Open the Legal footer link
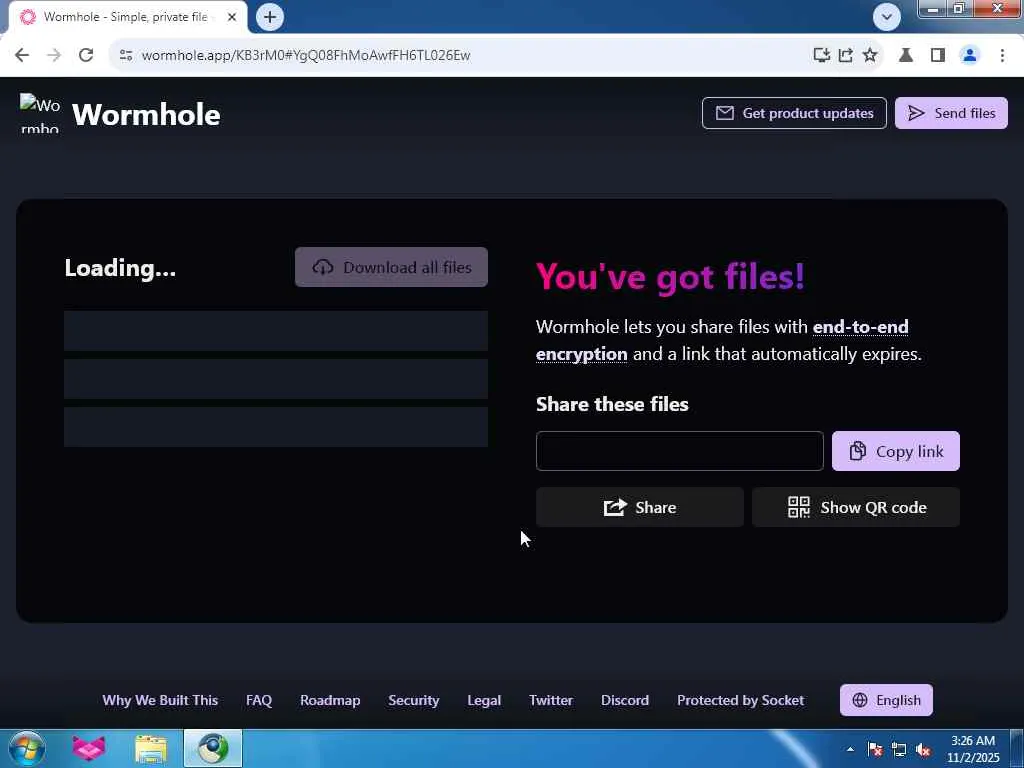 tap(484, 700)
